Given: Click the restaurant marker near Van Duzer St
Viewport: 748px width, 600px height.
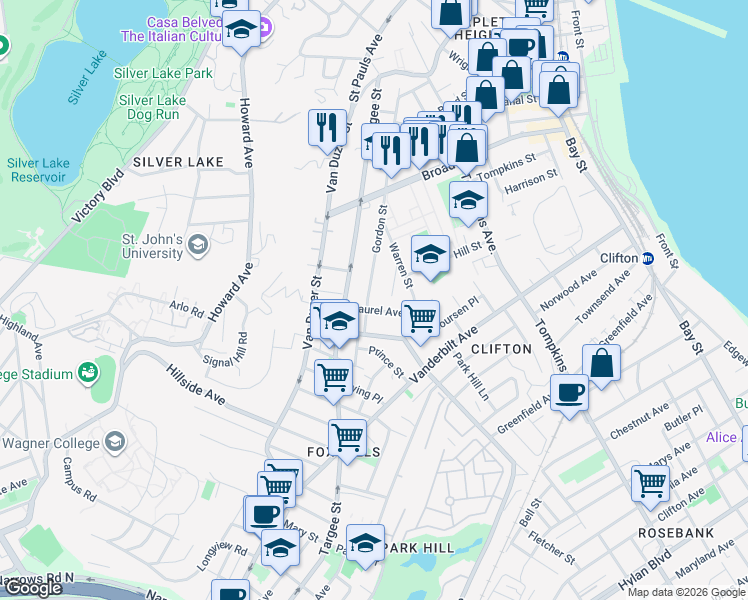Looking at the screenshot, I should [x=327, y=128].
